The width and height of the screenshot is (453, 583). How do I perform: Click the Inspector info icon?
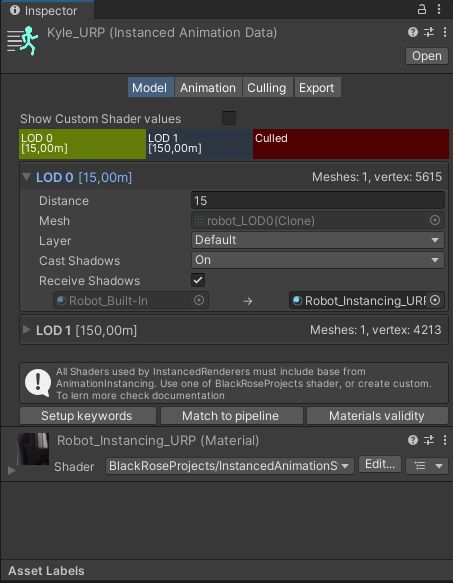click(15, 10)
